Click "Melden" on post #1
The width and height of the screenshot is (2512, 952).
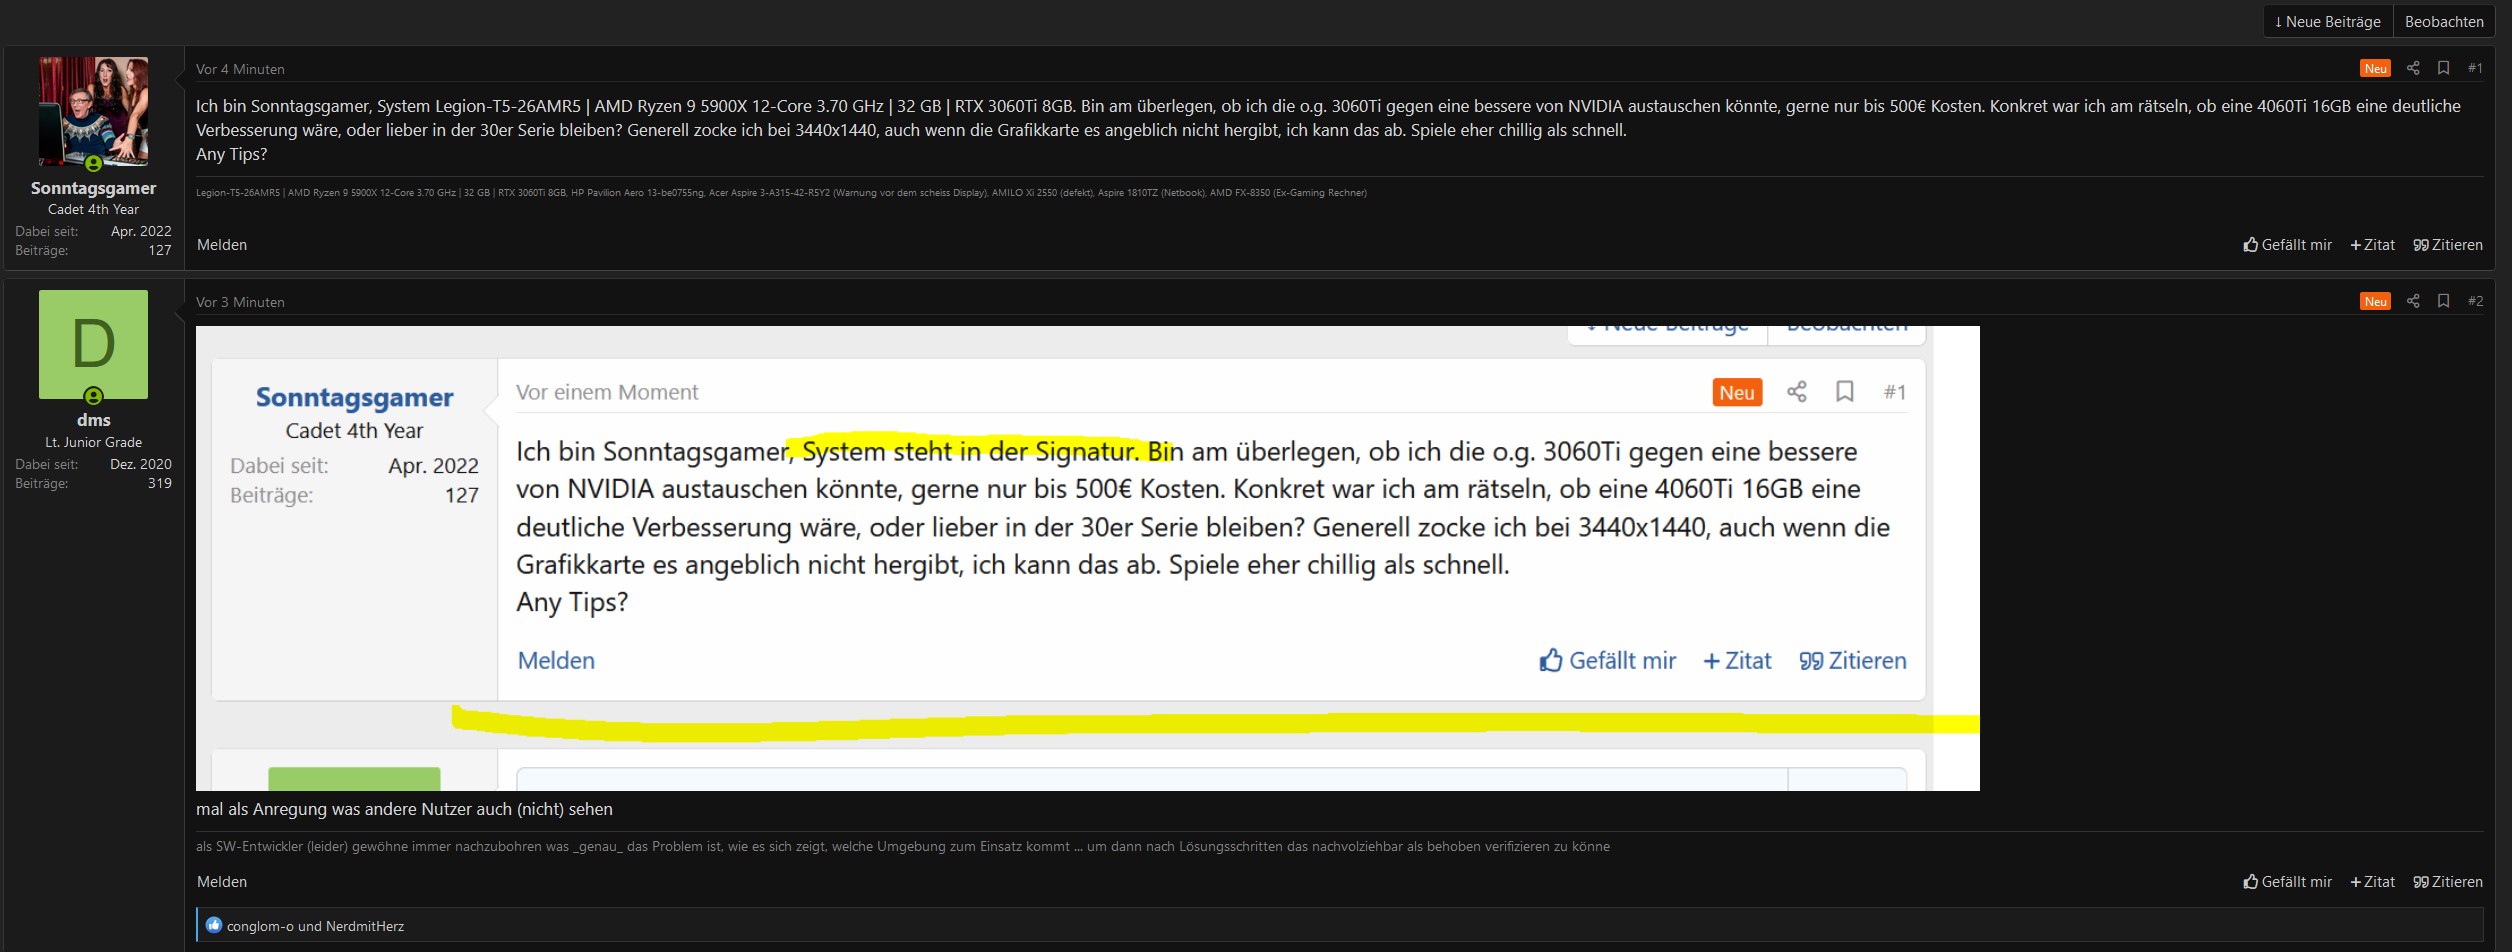click(x=222, y=245)
